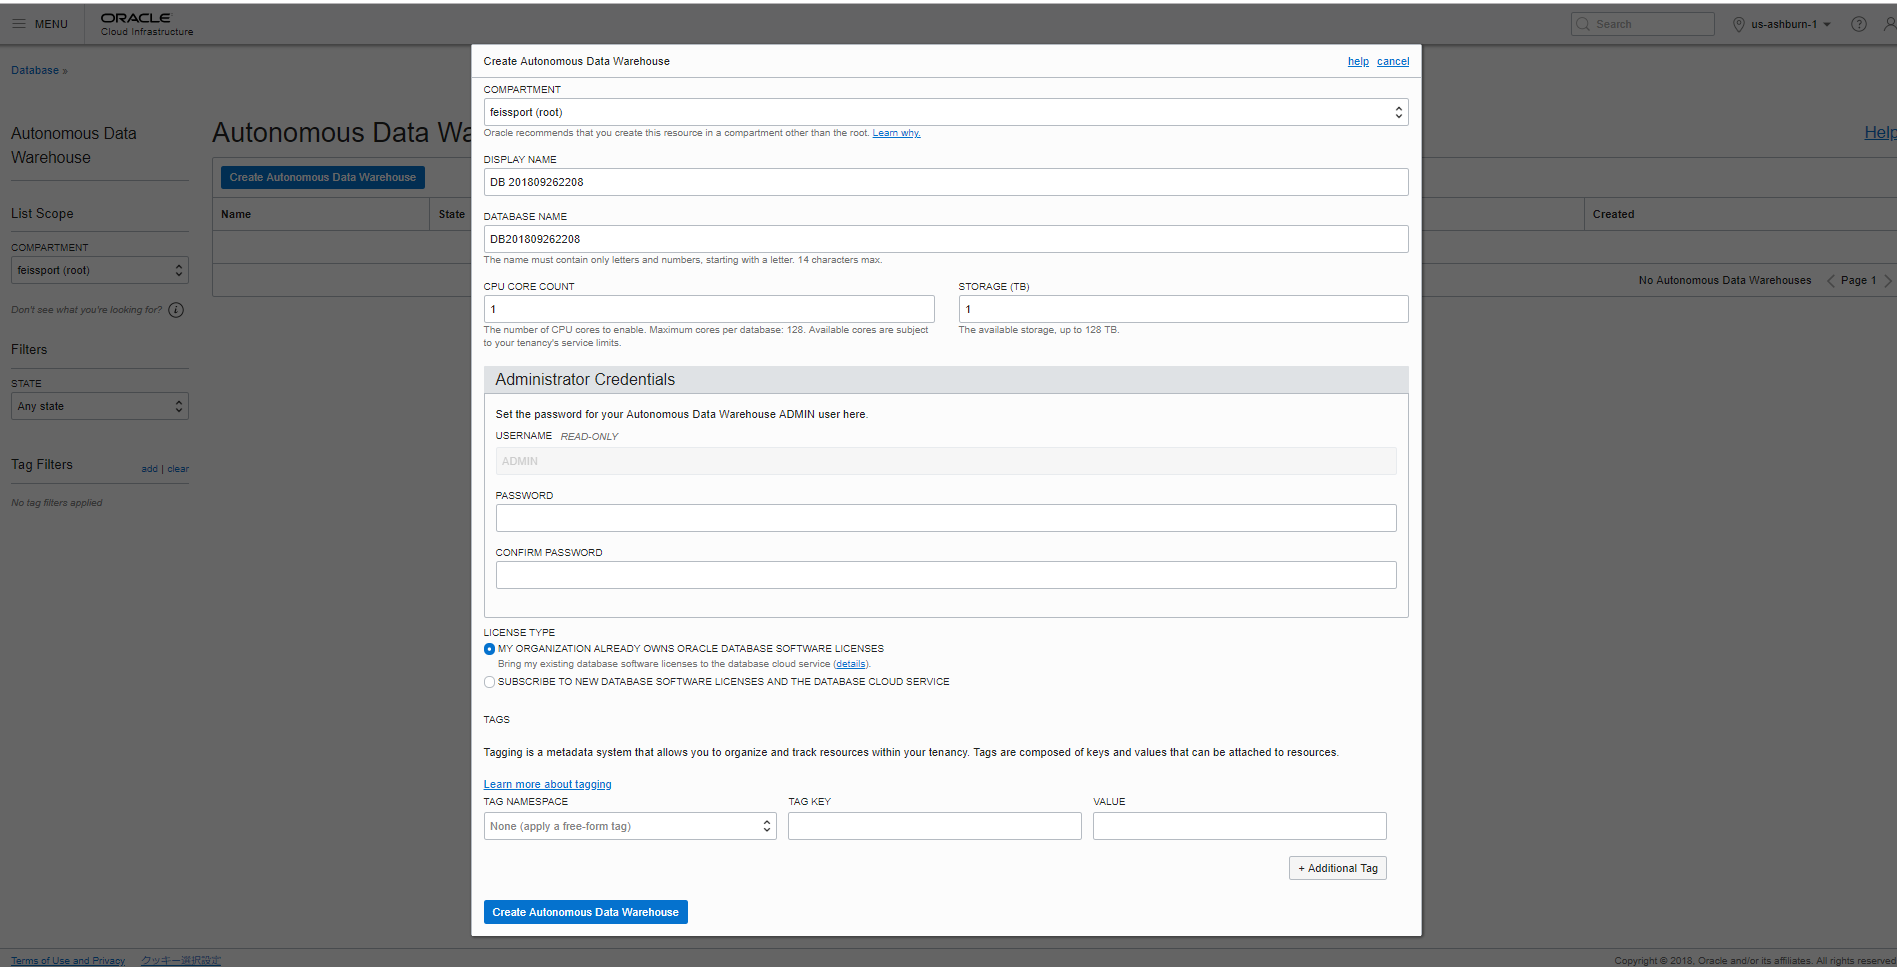Open the hamburger MENU icon
1897x967 pixels.
(19, 24)
